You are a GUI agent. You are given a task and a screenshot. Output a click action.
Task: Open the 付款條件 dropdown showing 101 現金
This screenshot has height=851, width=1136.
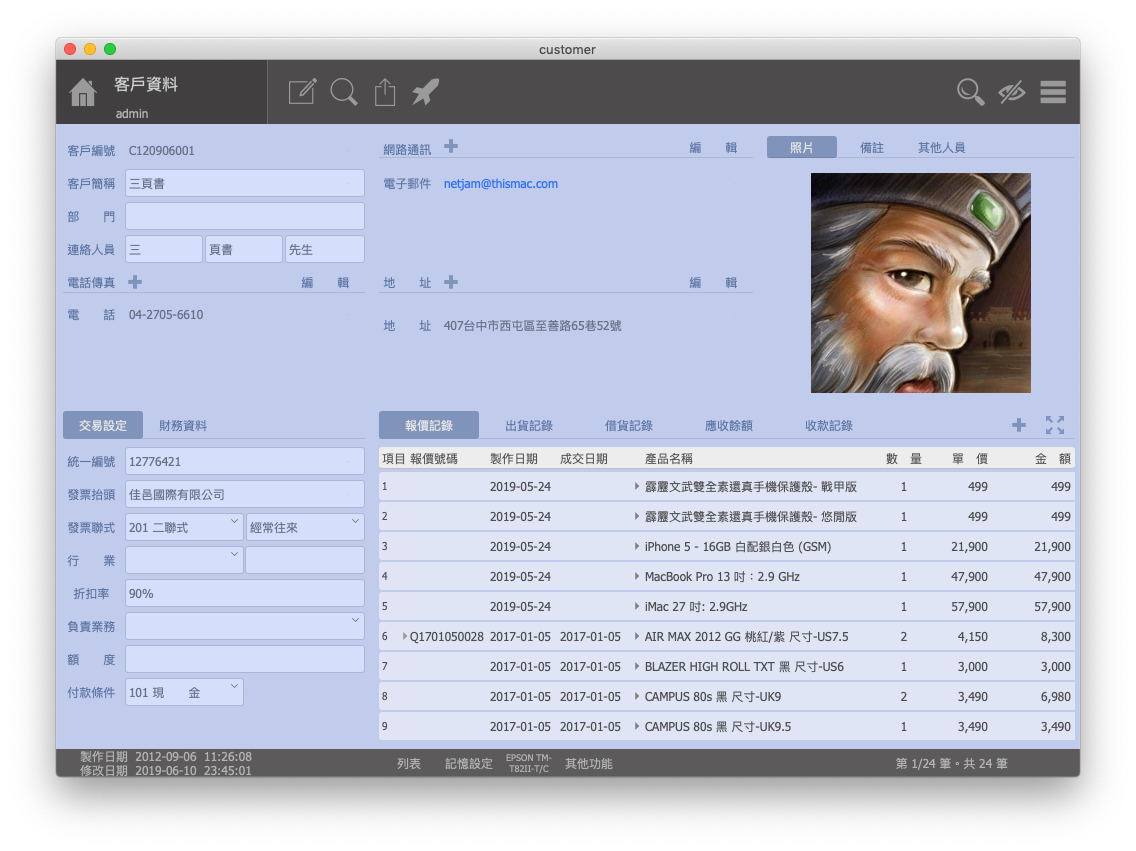184,692
